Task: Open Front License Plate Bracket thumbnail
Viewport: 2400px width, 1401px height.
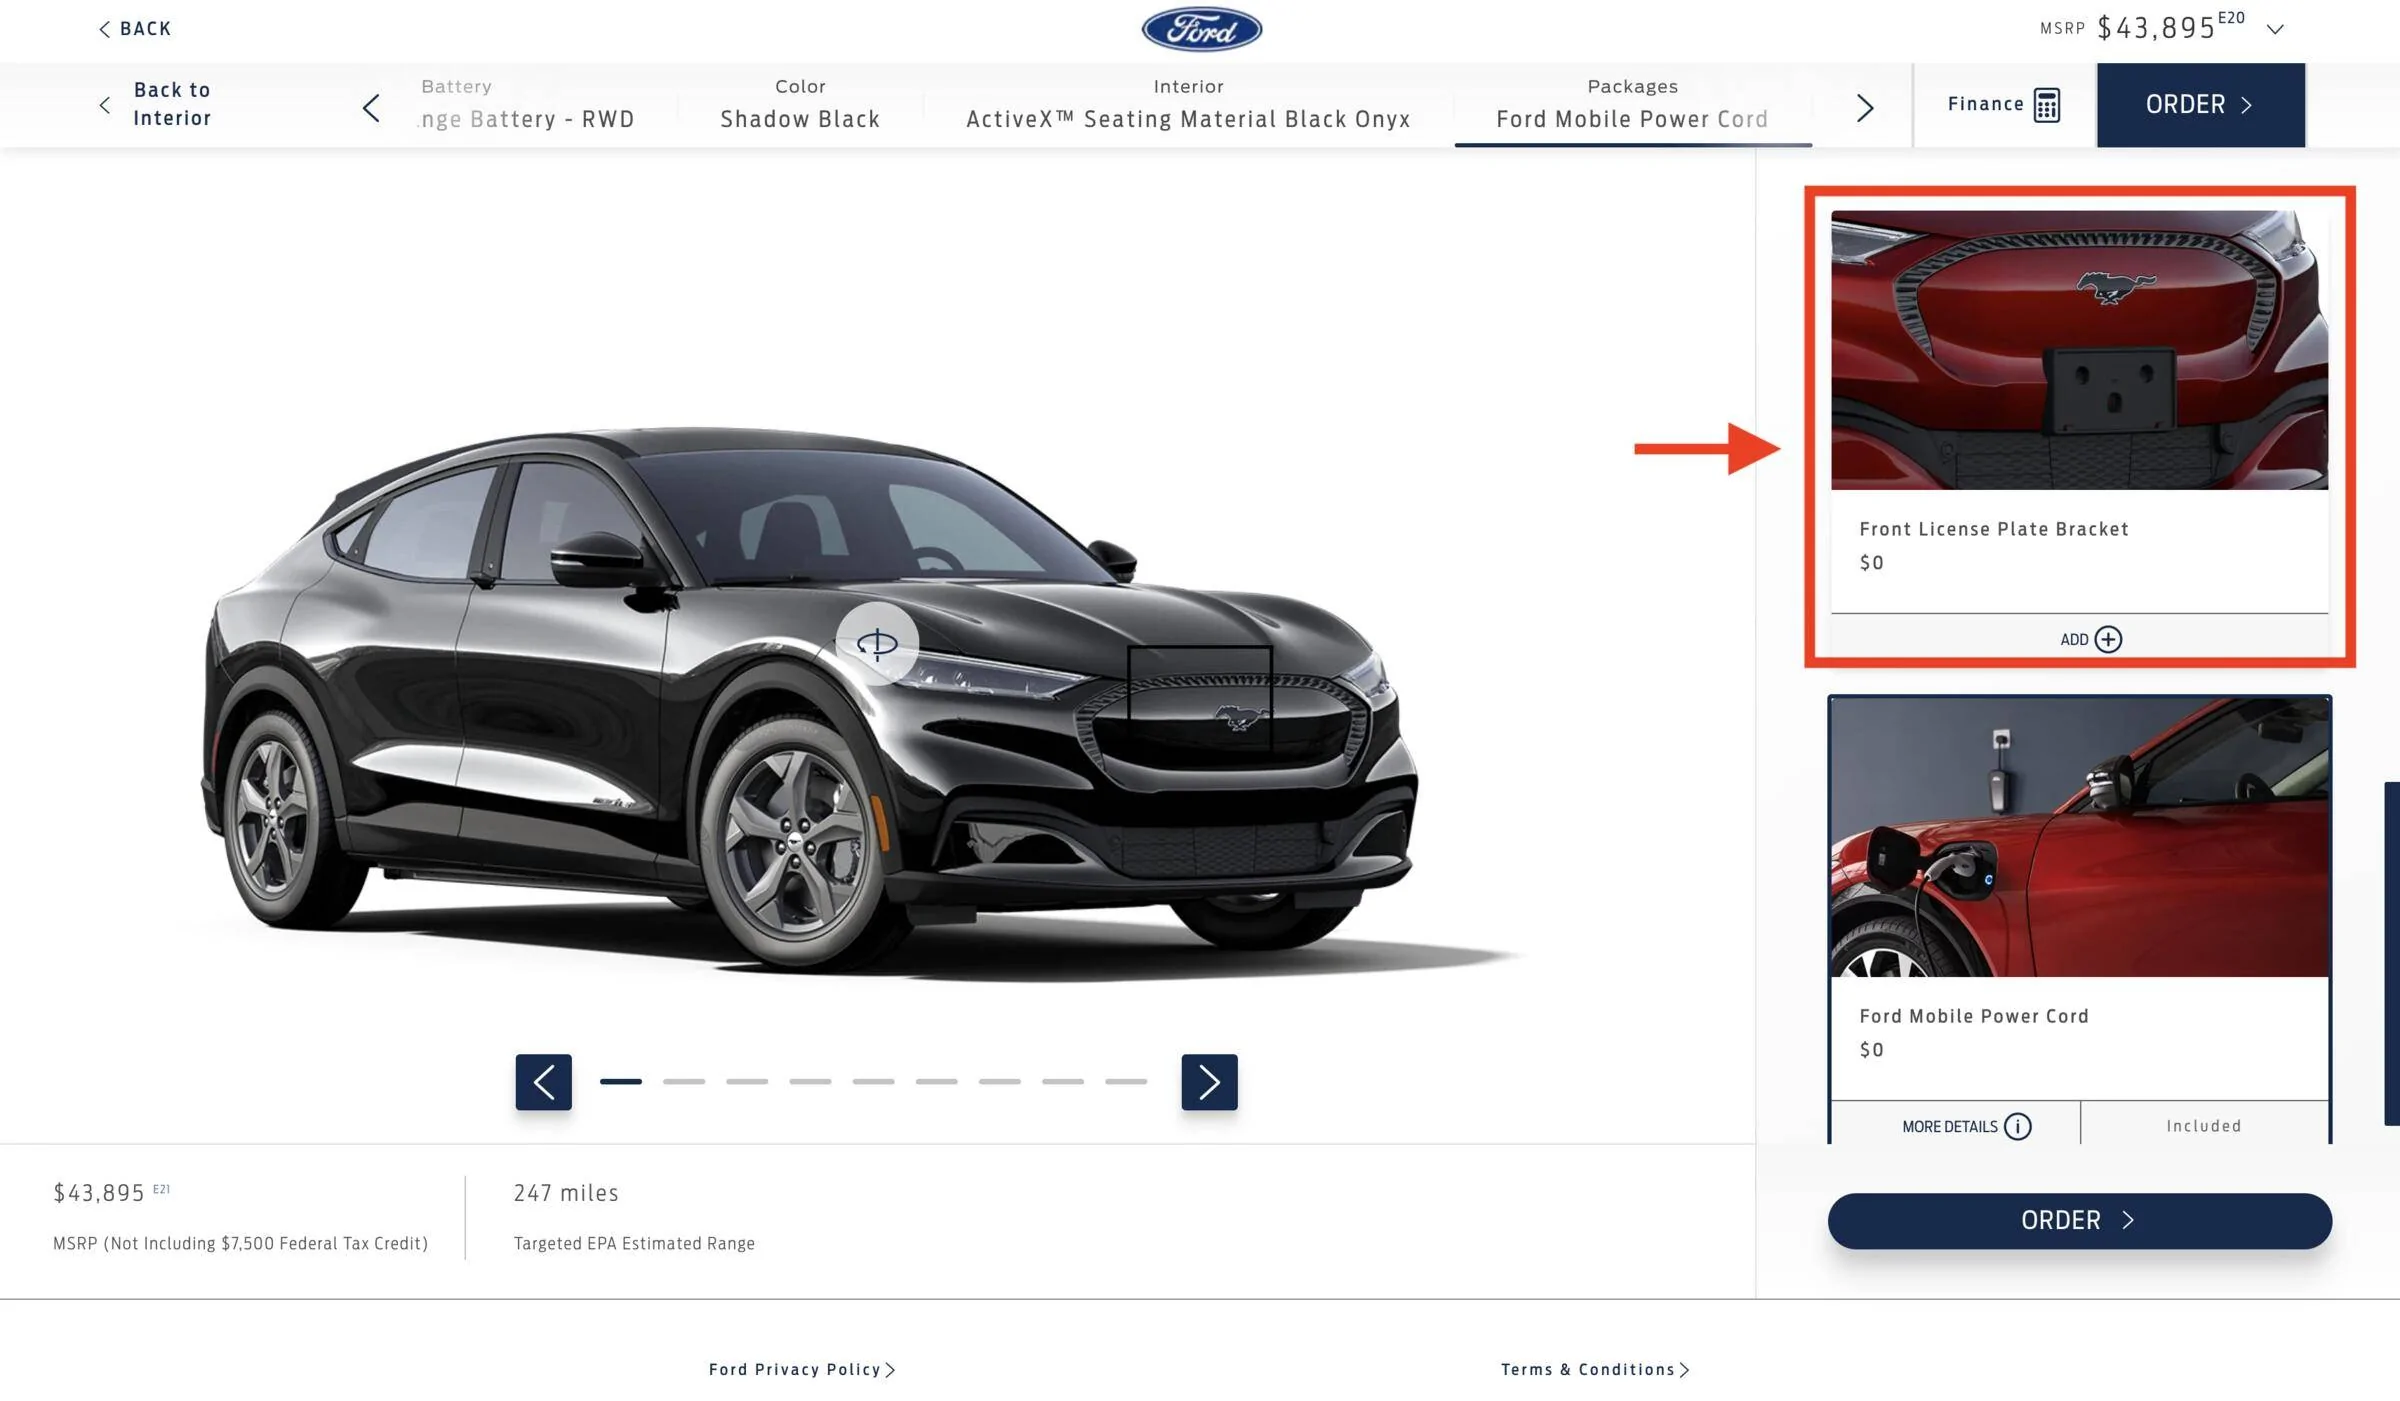Action: (x=2079, y=349)
